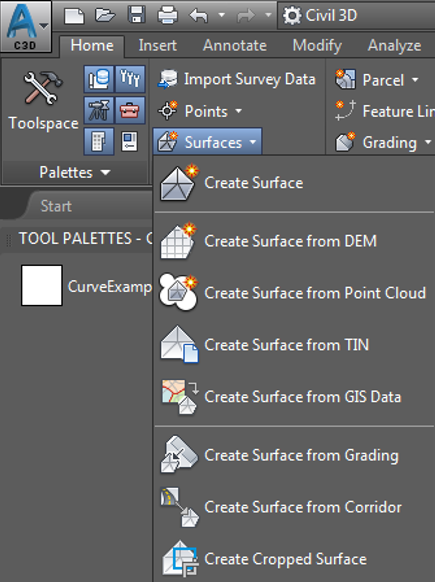Viewport: 435px width, 582px height.
Task: Choose Create Surface from TIN
Action: pos(294,345)
